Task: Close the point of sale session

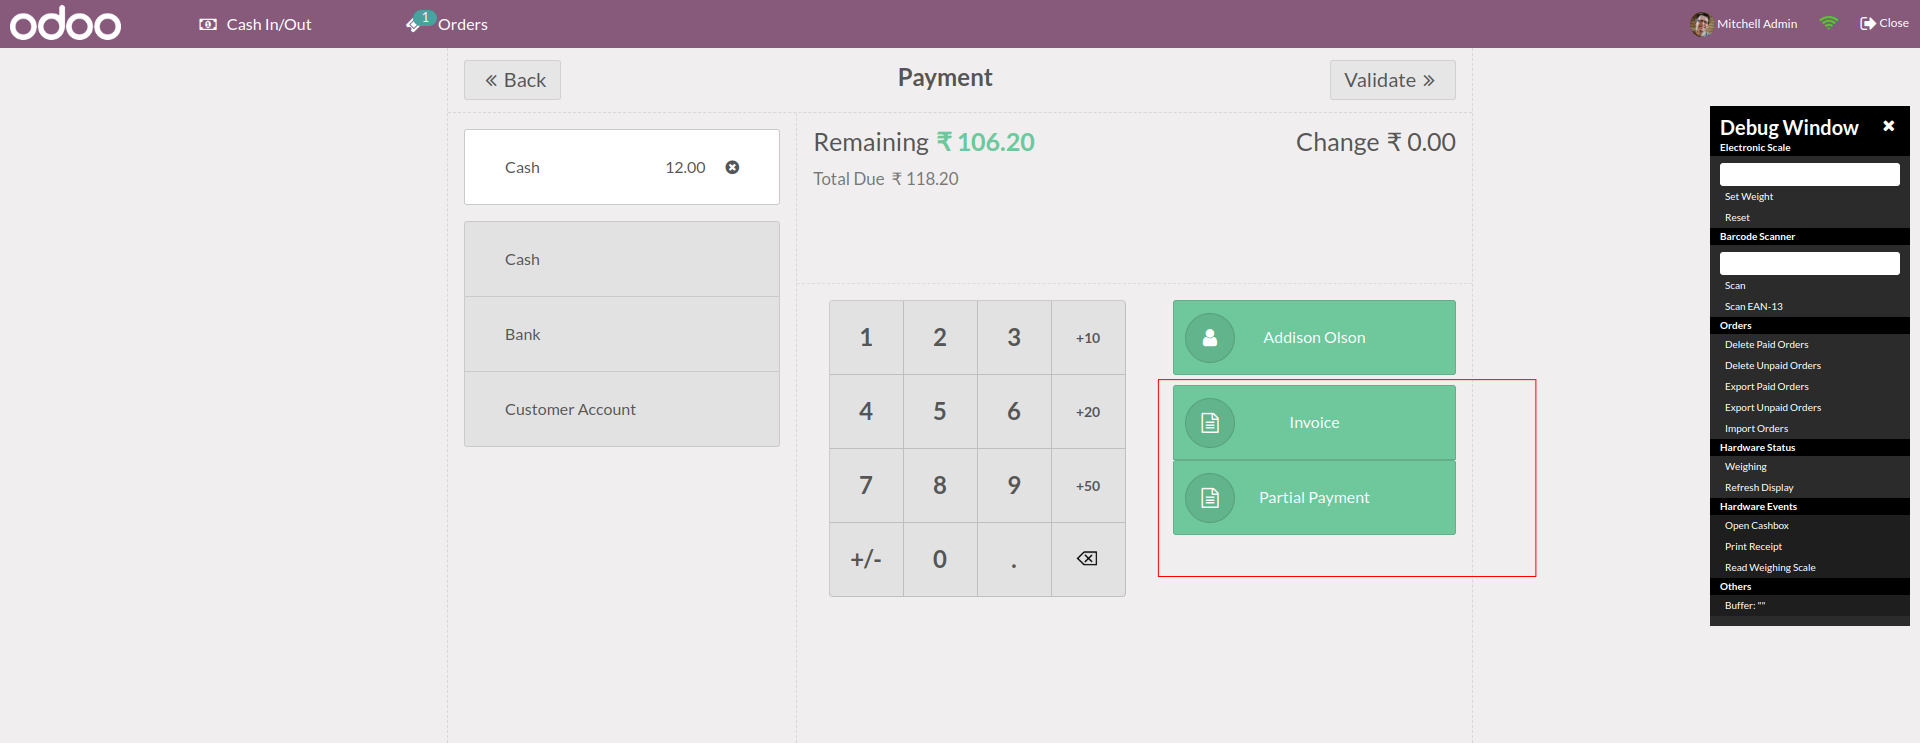Action: point(1884,23)
